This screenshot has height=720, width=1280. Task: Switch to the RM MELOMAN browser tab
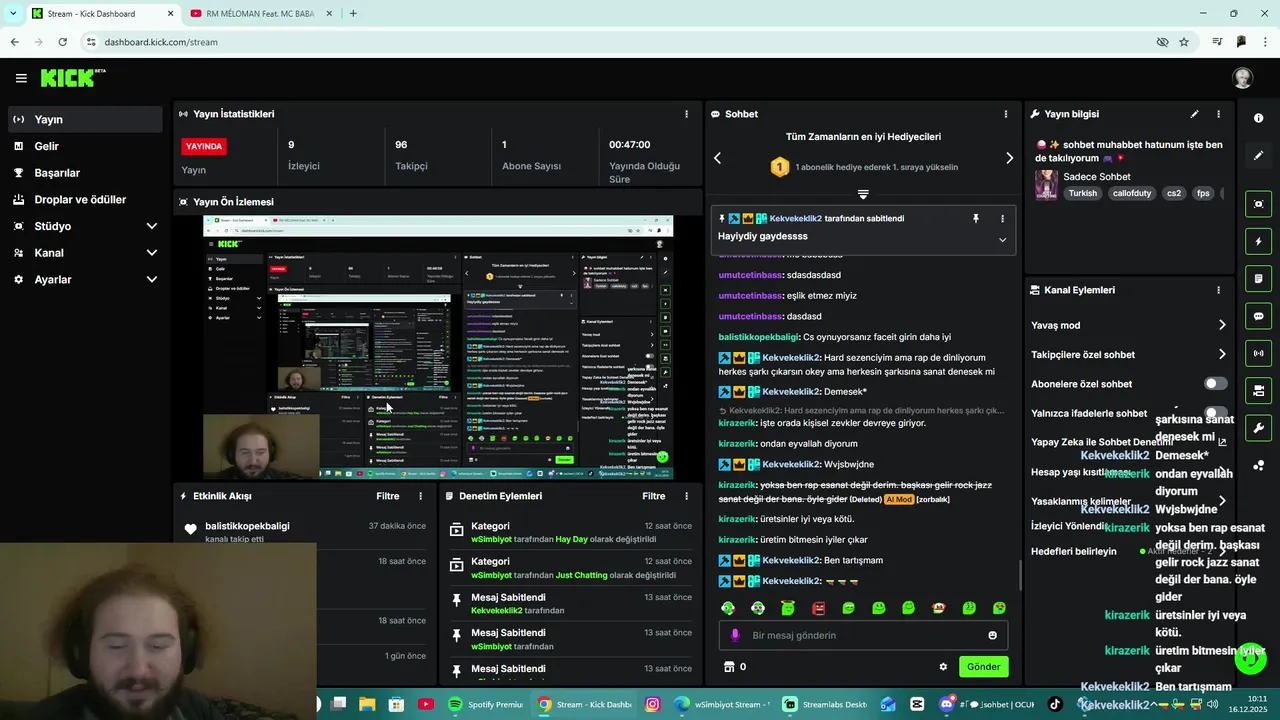[x=260, y=14]
